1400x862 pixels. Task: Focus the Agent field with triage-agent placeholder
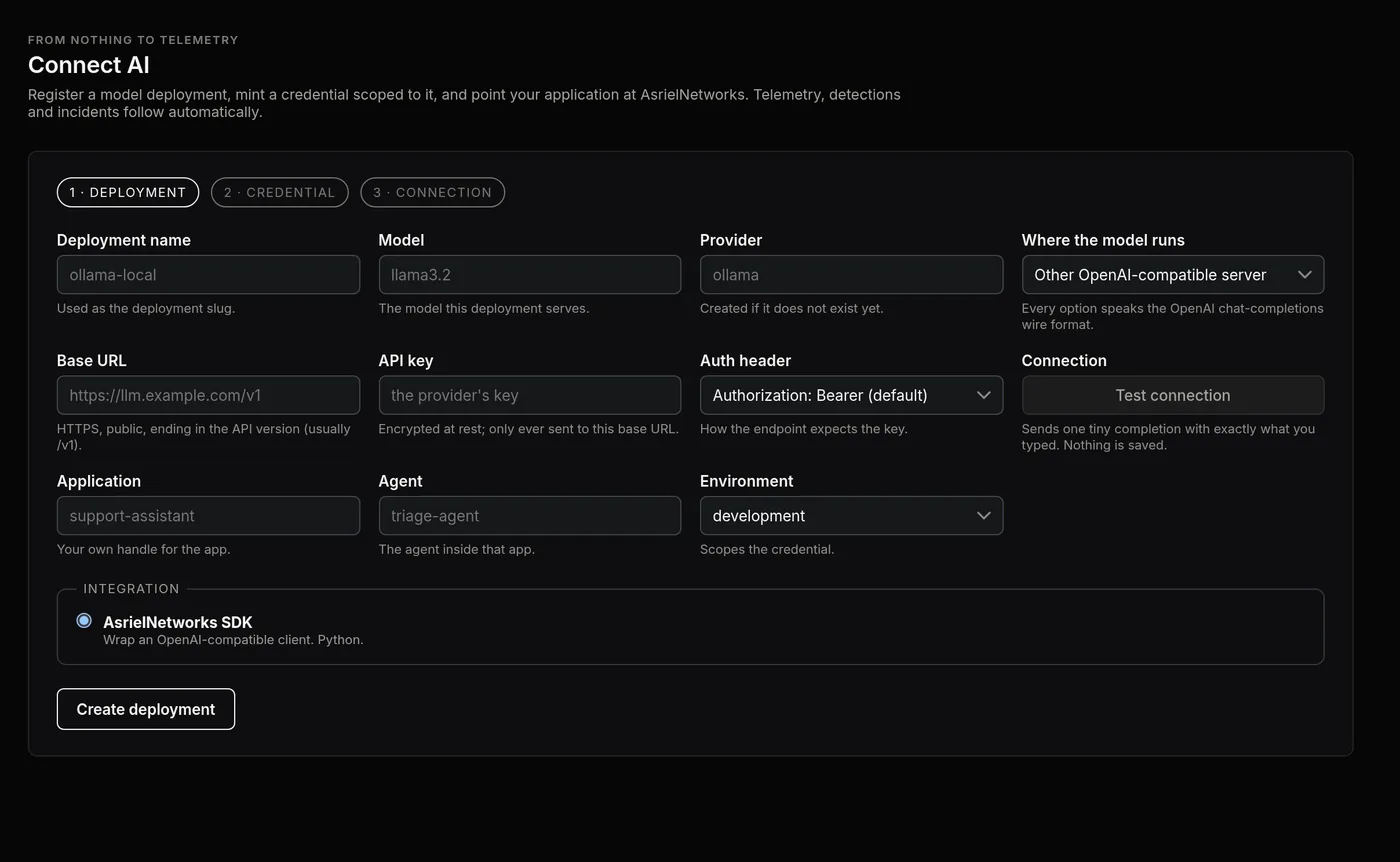tap(530, 516)
